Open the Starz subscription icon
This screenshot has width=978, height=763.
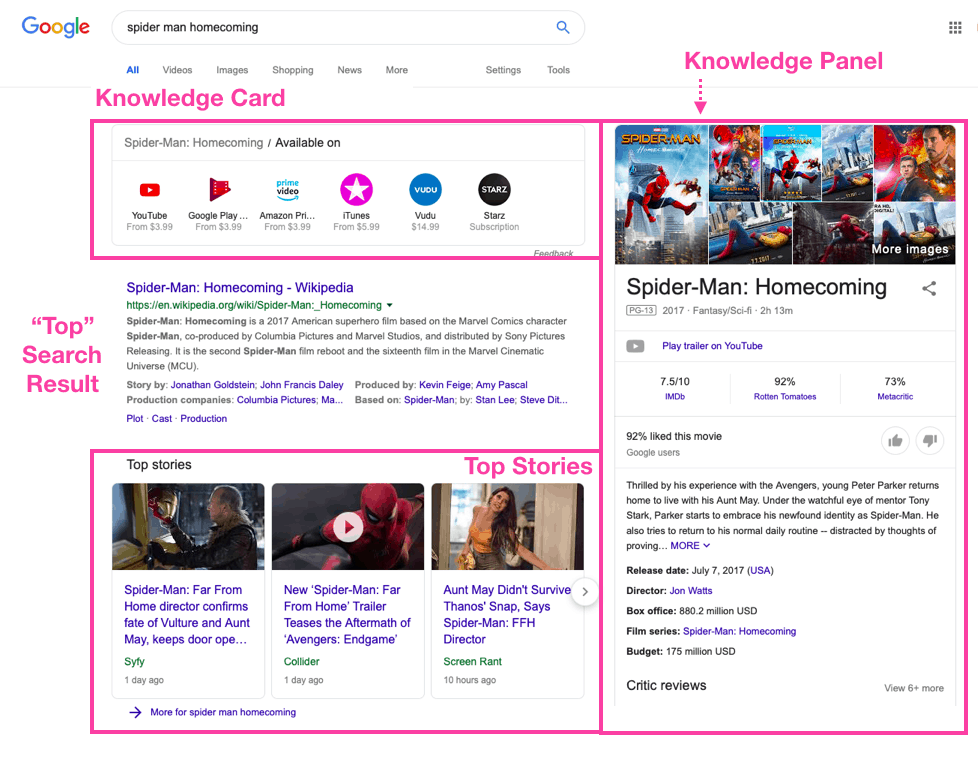494,190
